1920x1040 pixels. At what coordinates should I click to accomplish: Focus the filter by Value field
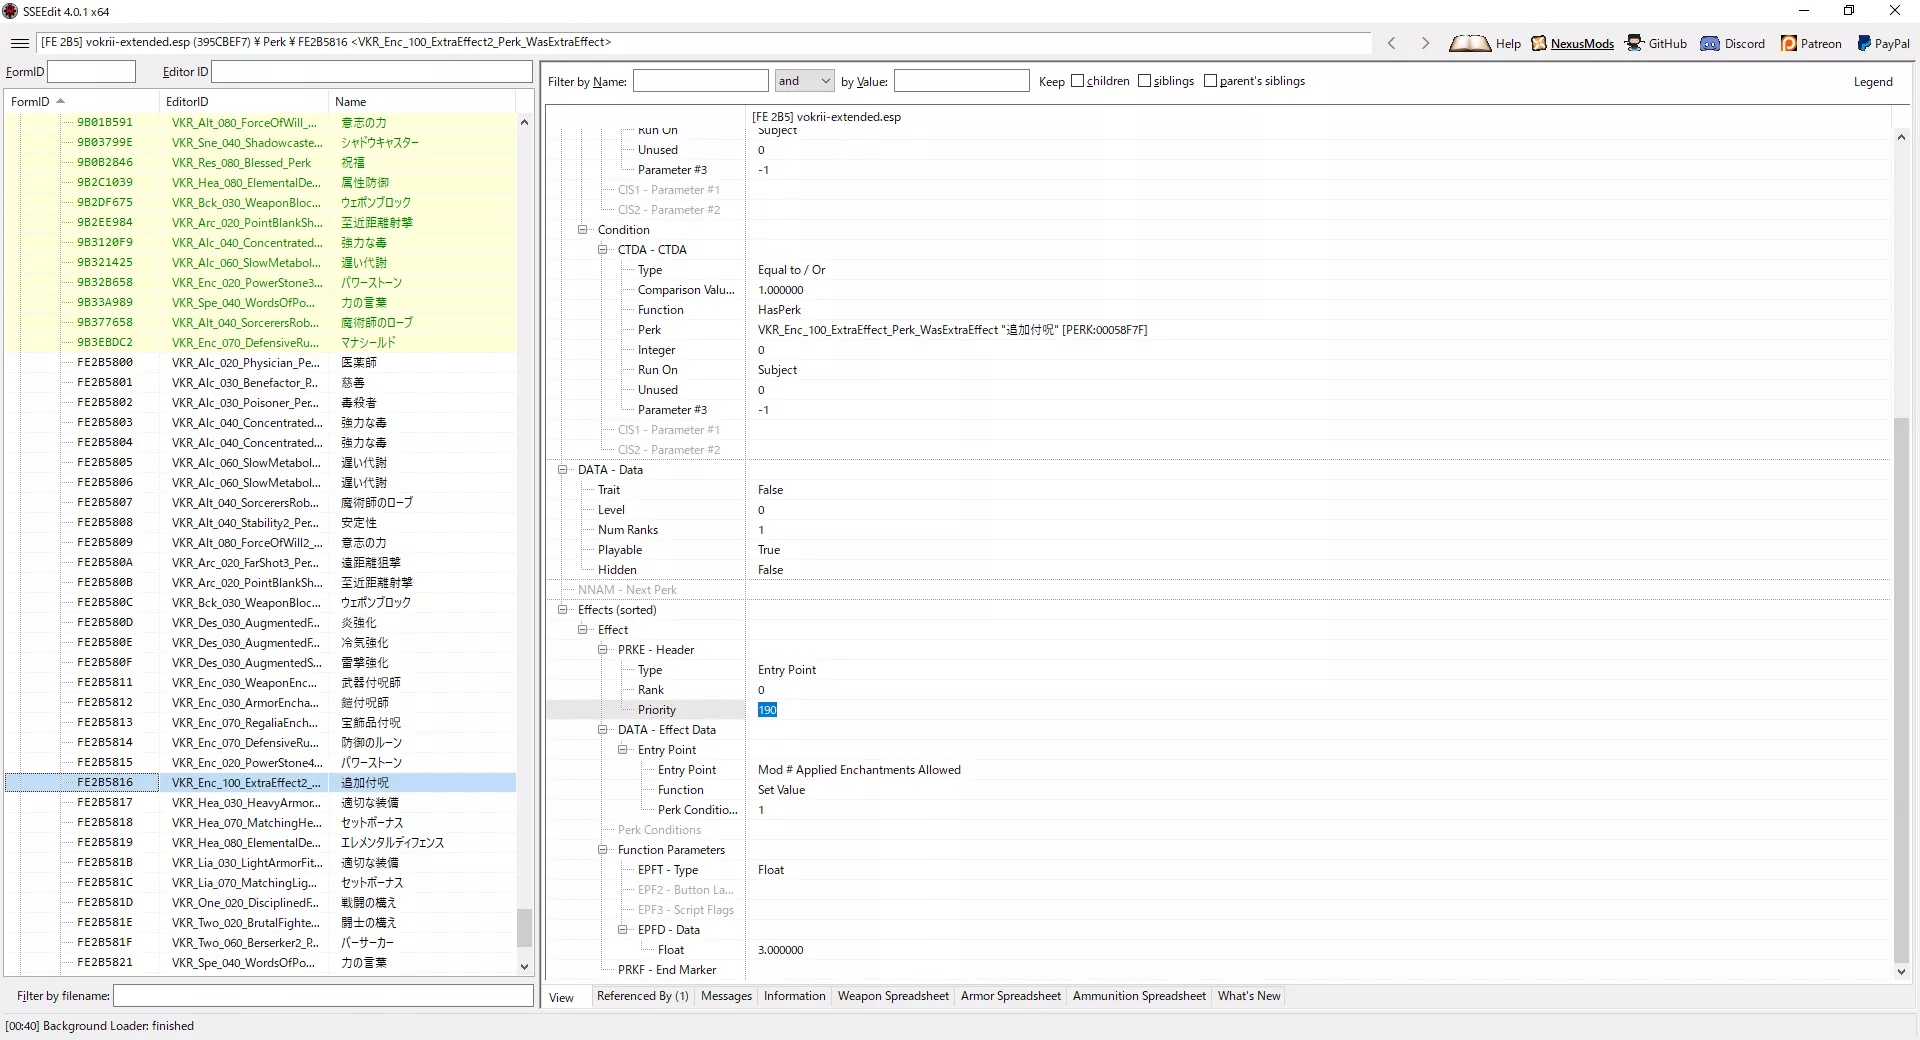click(x=961, y=81)
